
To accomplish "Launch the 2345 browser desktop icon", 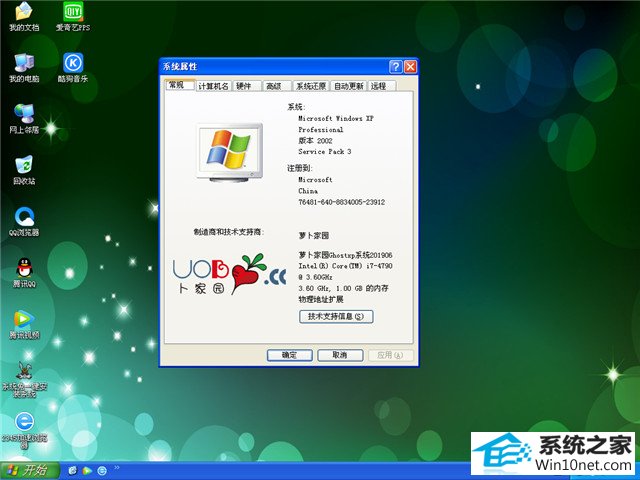I will tap(24, 431).
